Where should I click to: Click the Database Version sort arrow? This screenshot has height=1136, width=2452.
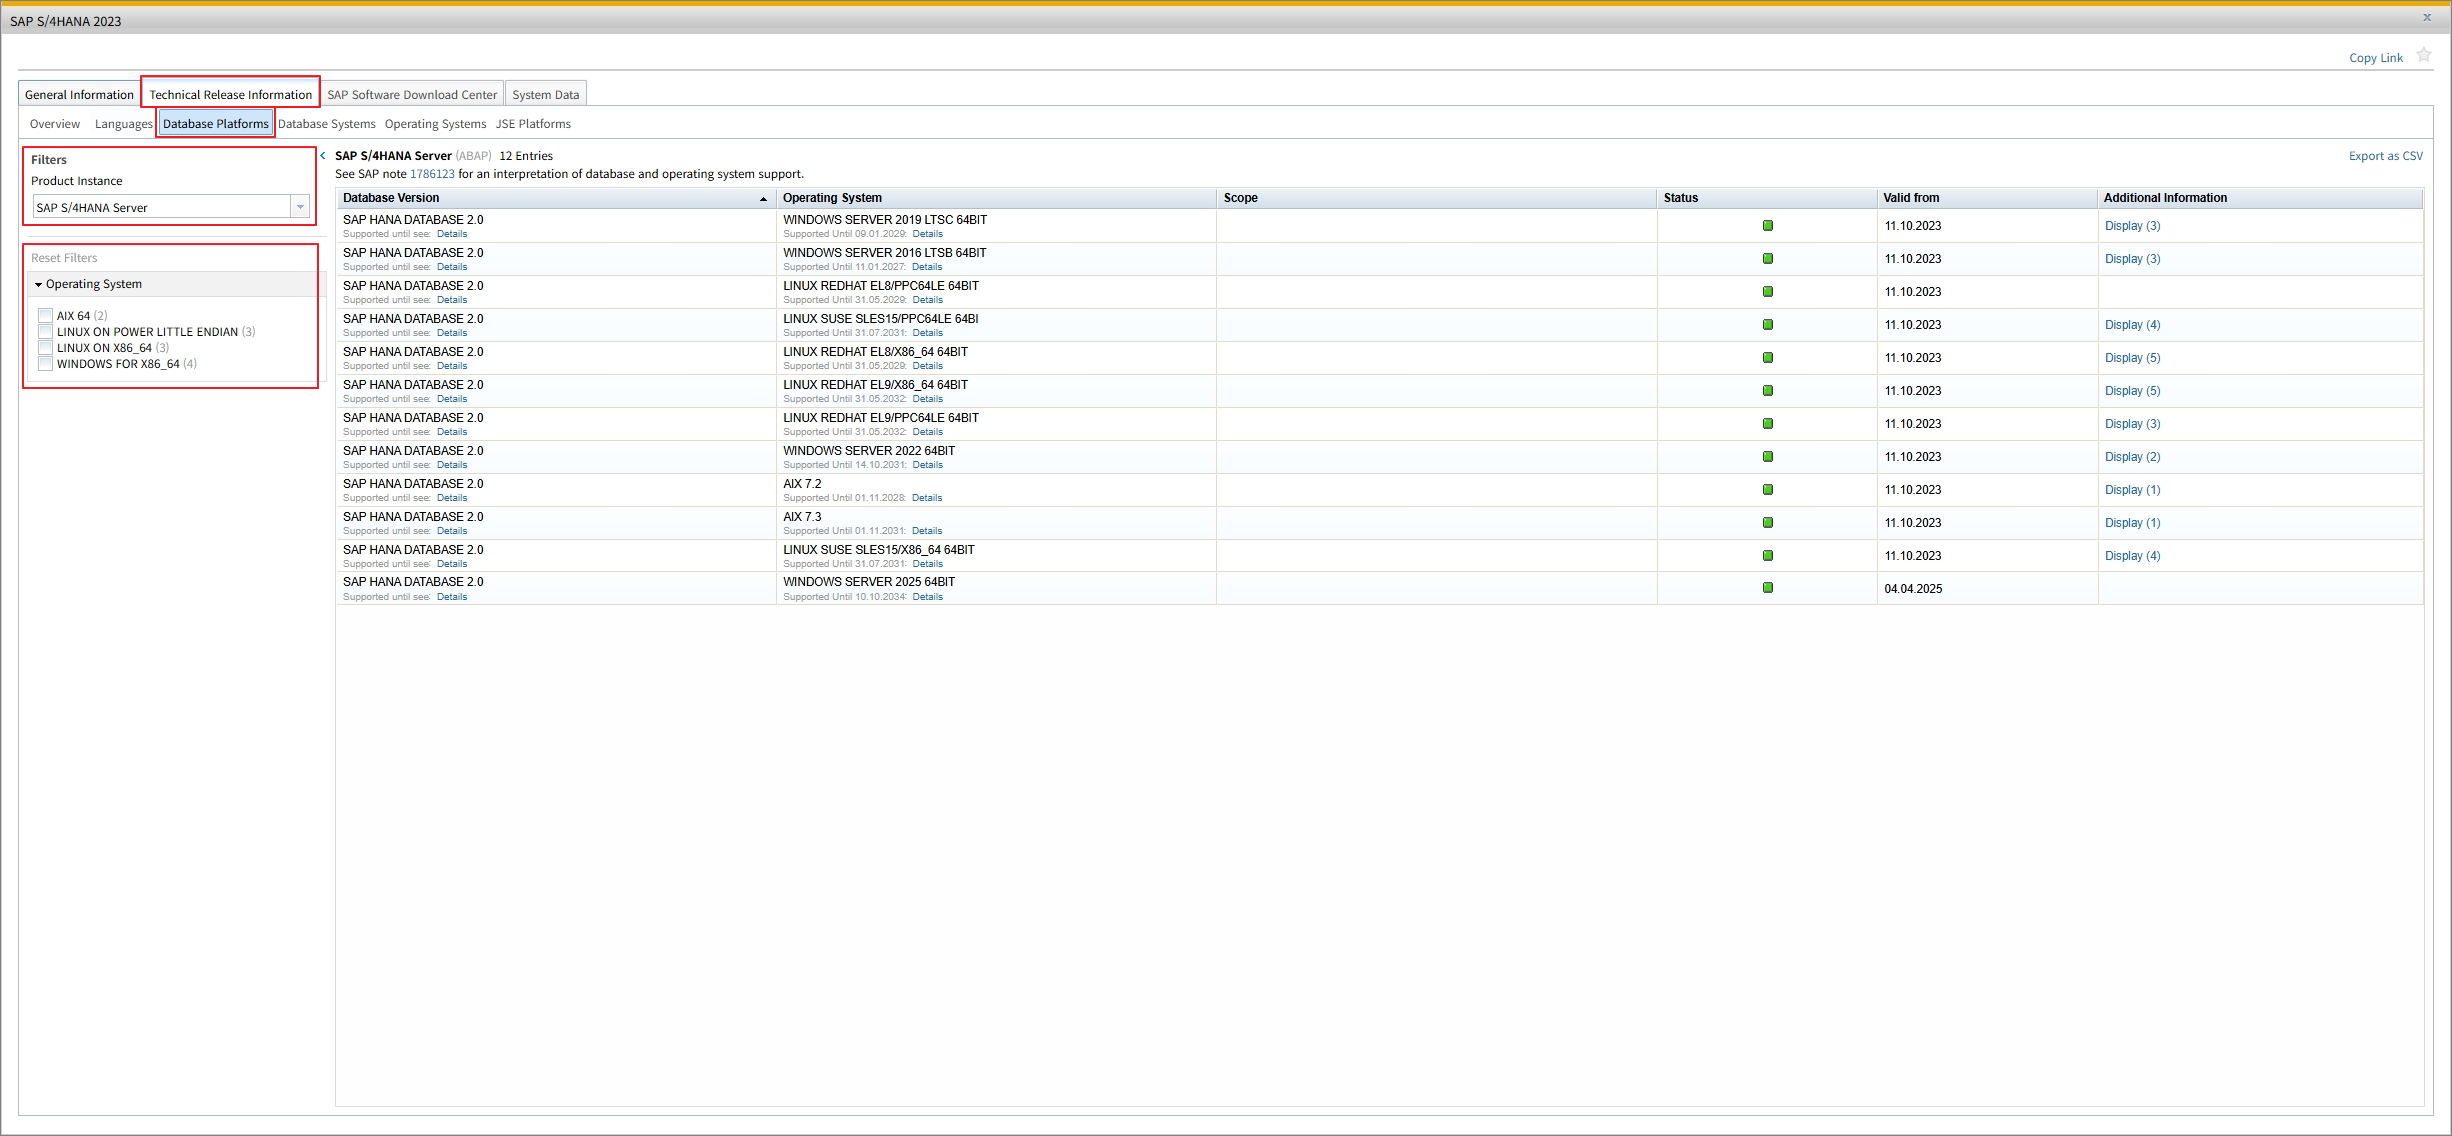(x=763, y=199)
